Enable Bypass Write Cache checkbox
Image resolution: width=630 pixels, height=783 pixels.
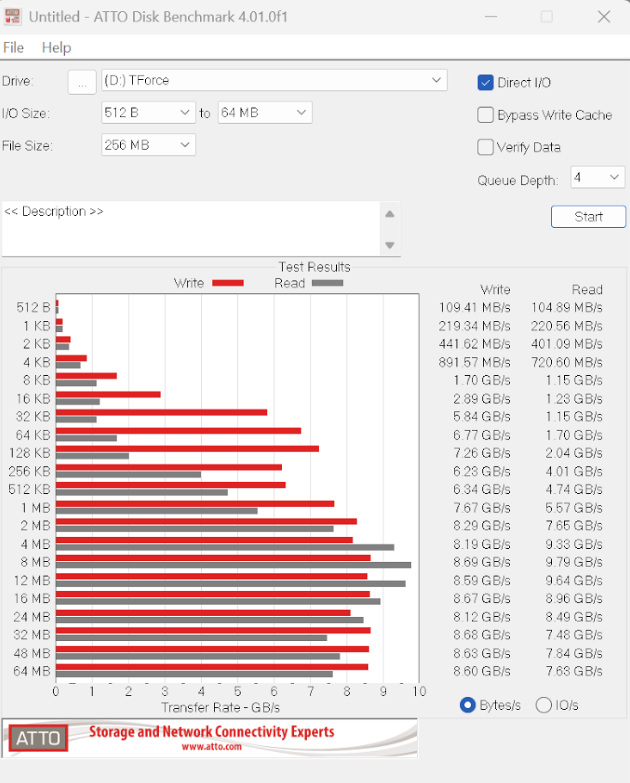[x=485, y=115]
